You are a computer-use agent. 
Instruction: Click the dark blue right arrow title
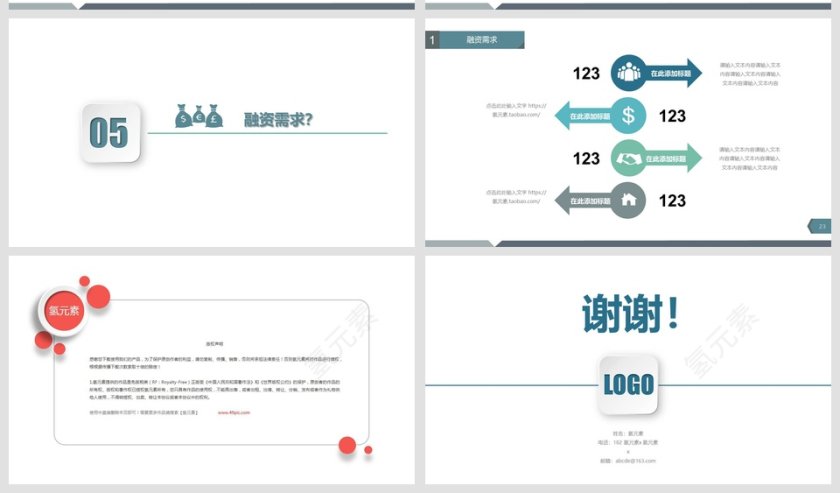(673, 73)
